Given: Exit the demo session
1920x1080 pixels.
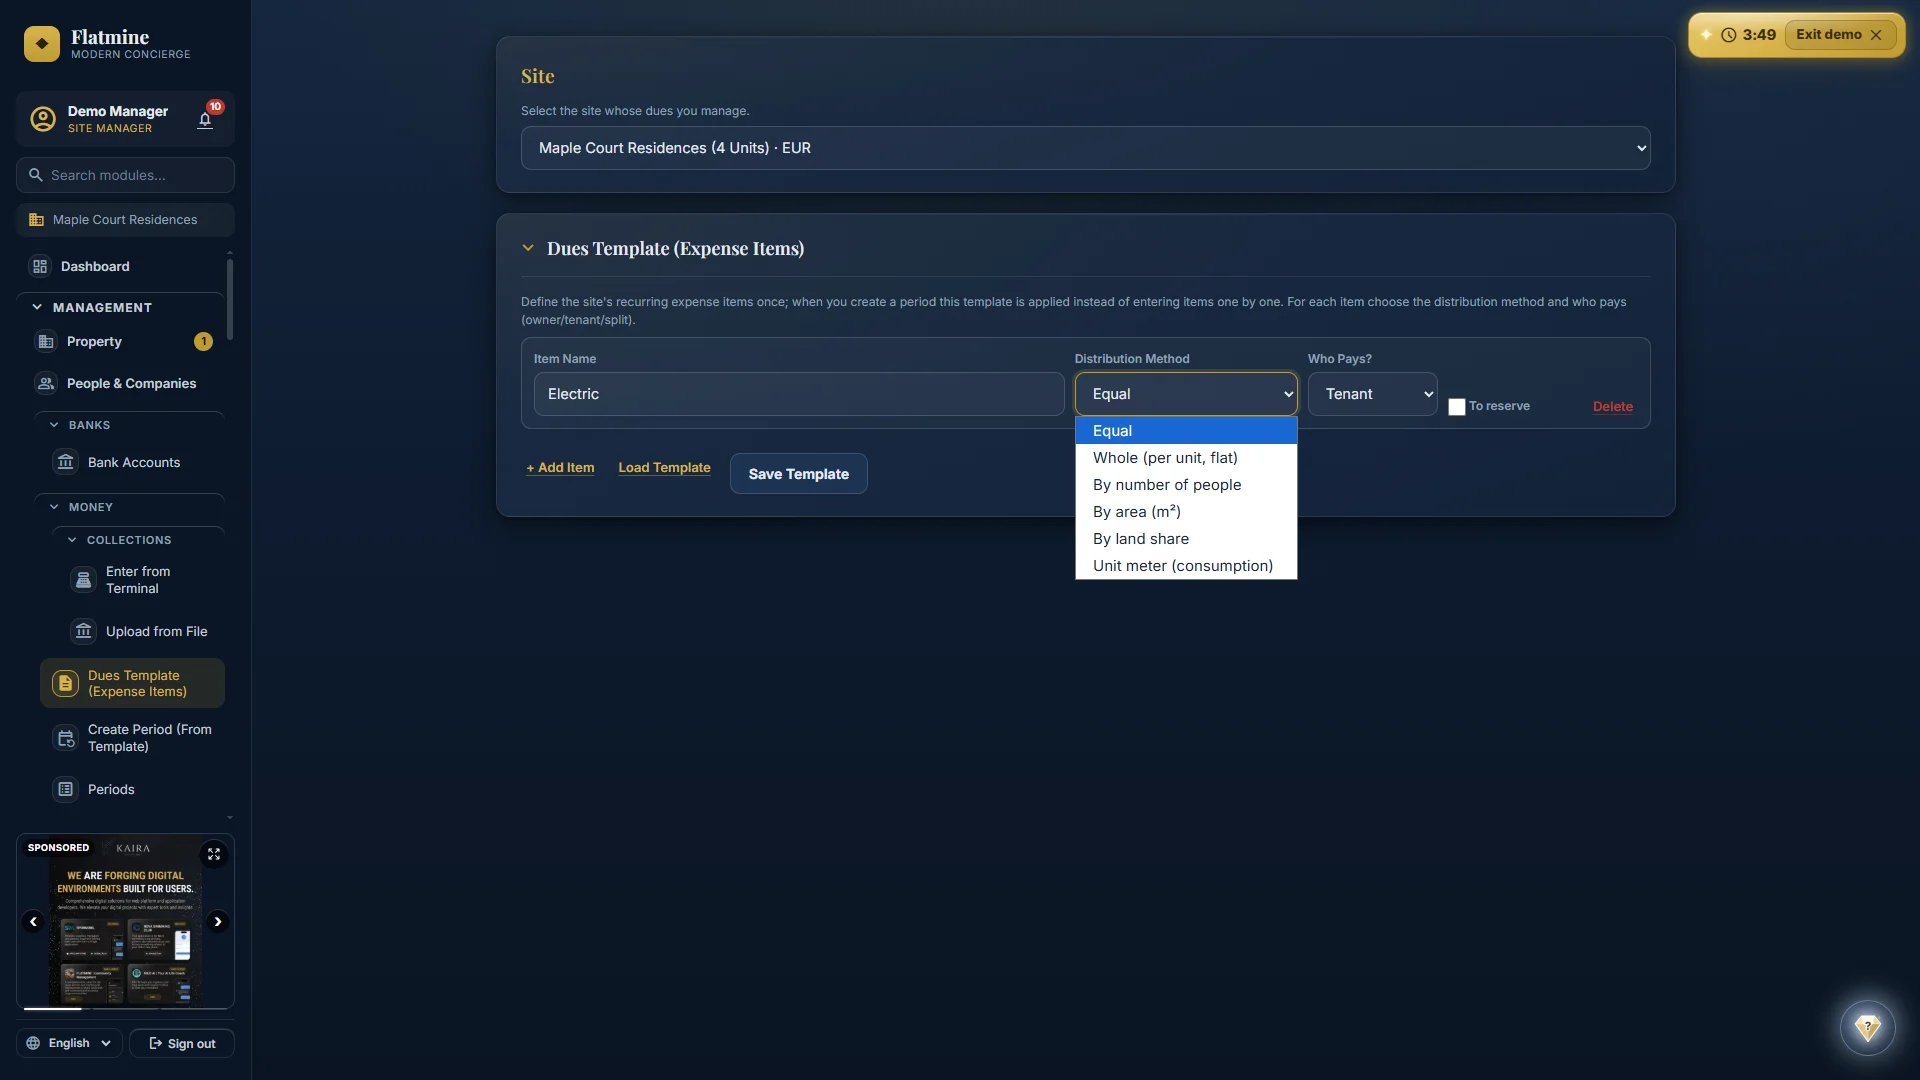Looking at the screenshot, I should click(1839, 35).
